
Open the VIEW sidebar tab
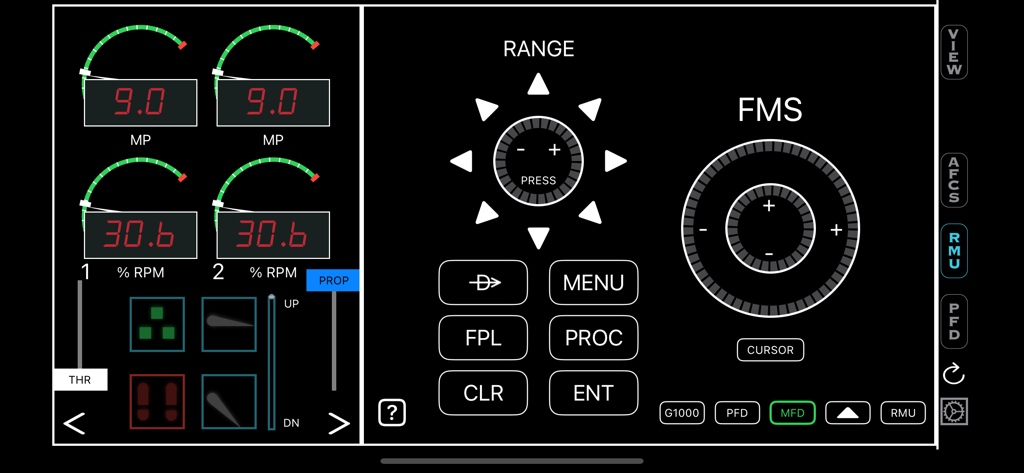click(954, 52)
